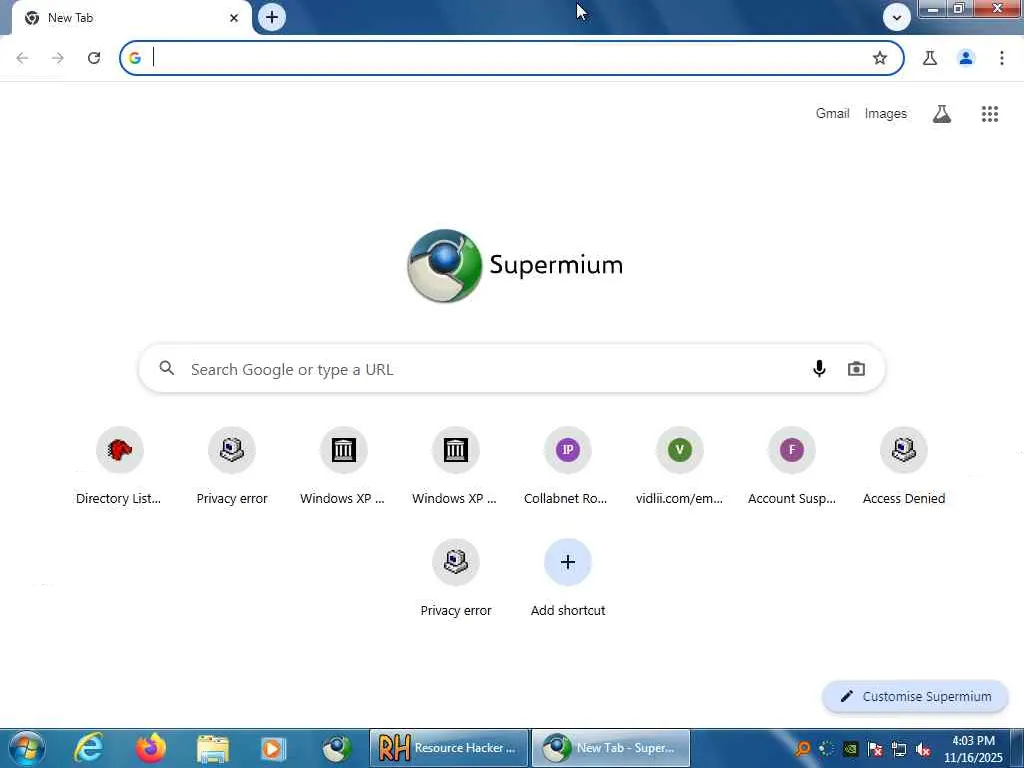Open the first Privacy error shortcut
This screenshot has width=1024, height=768.
point(232,466)
